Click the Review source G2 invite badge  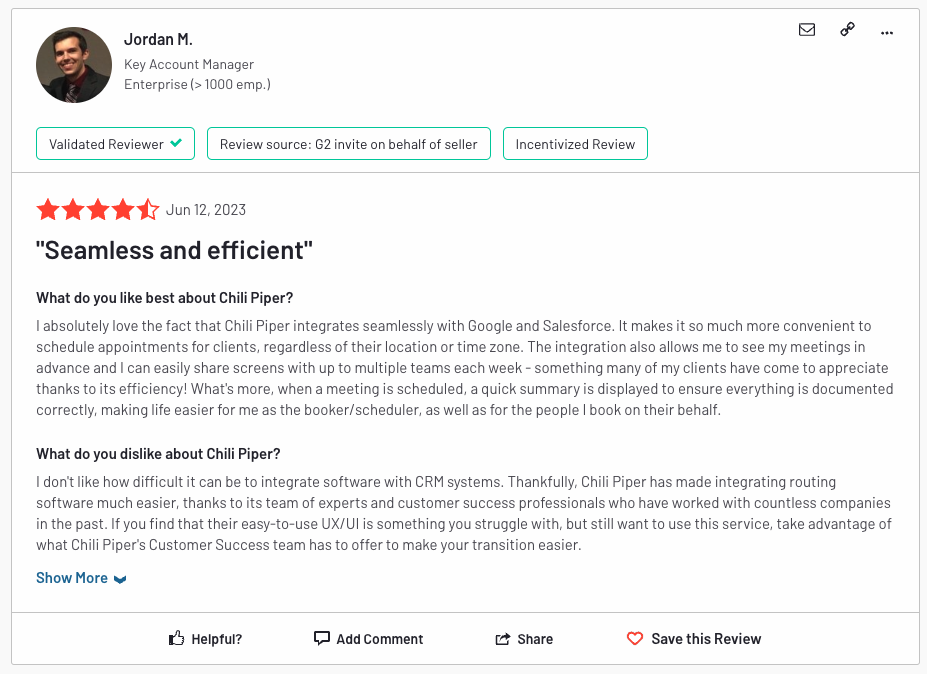click(x=348, y=144)
